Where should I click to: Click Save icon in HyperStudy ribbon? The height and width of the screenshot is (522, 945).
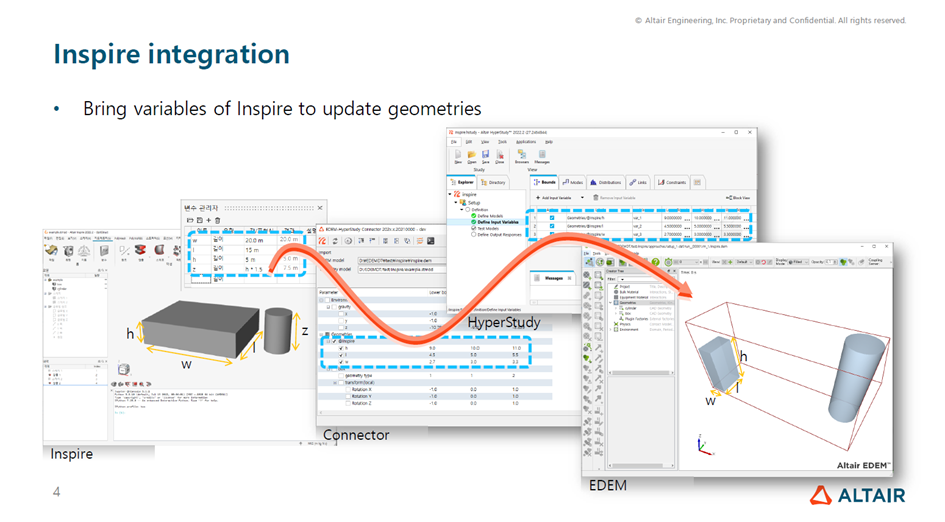485,157
